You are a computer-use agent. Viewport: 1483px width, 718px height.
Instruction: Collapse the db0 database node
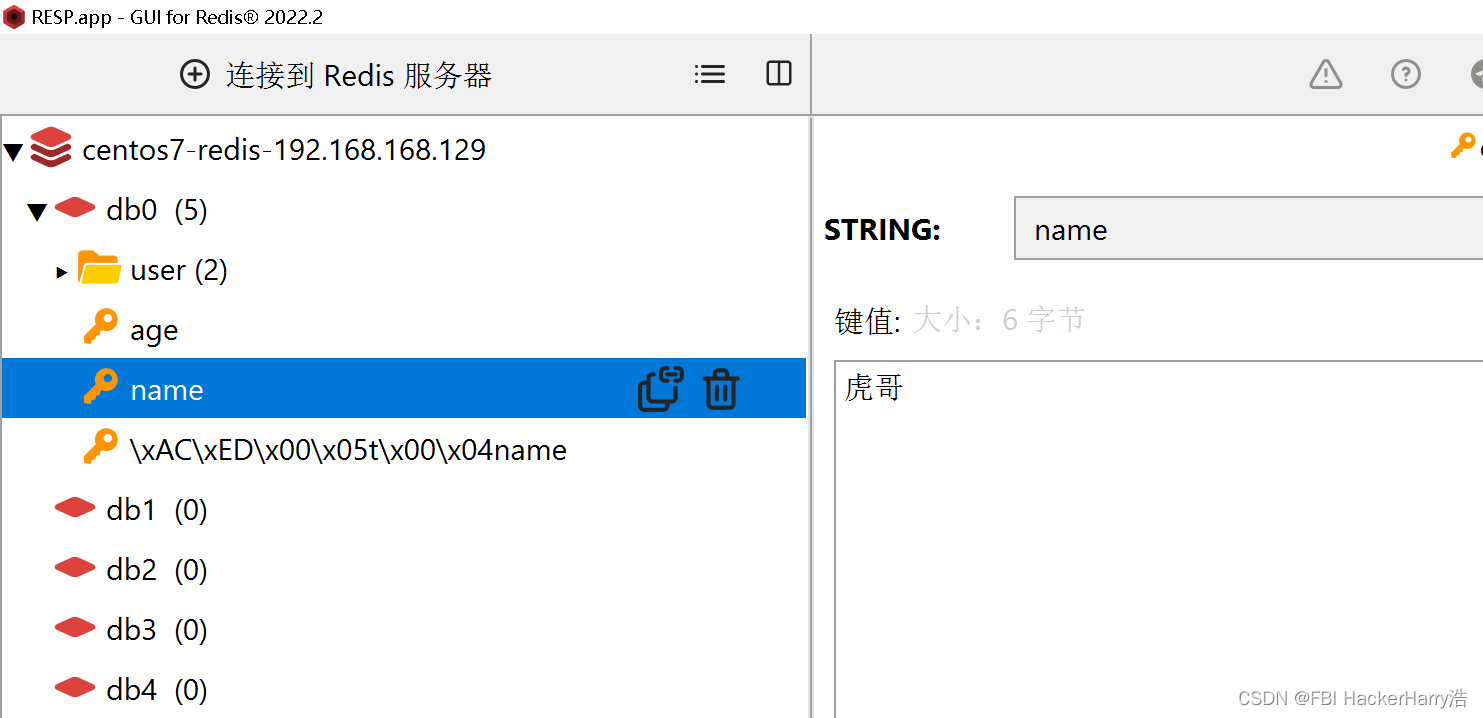coord(37,212)
